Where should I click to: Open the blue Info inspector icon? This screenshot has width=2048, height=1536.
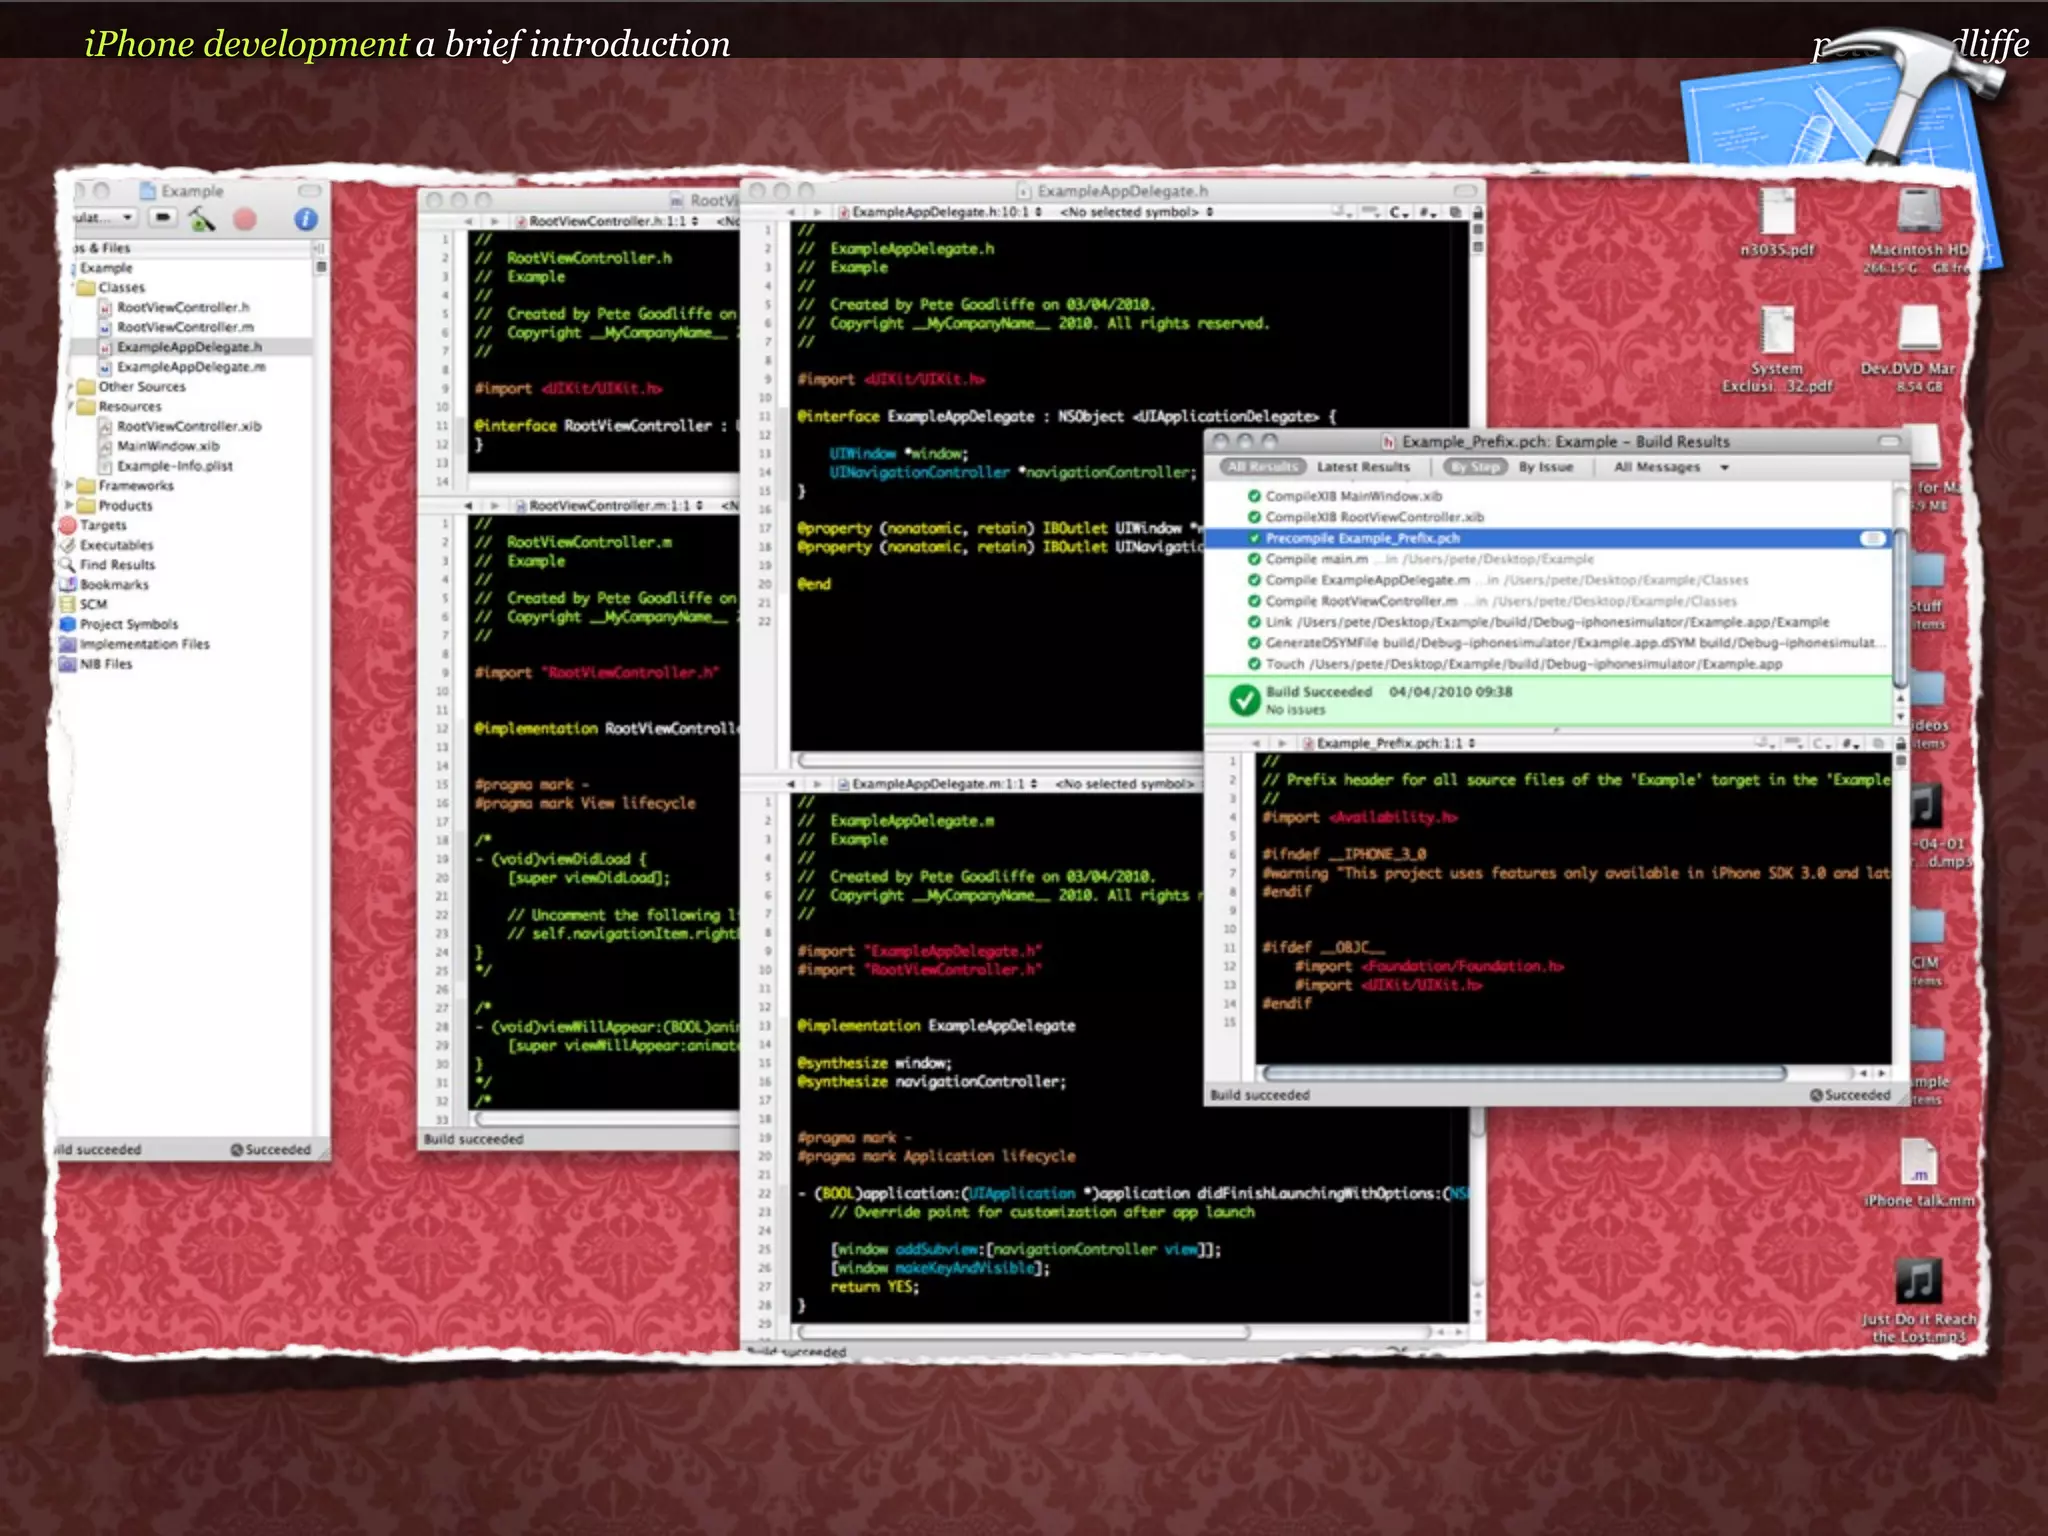coord(306,218)
